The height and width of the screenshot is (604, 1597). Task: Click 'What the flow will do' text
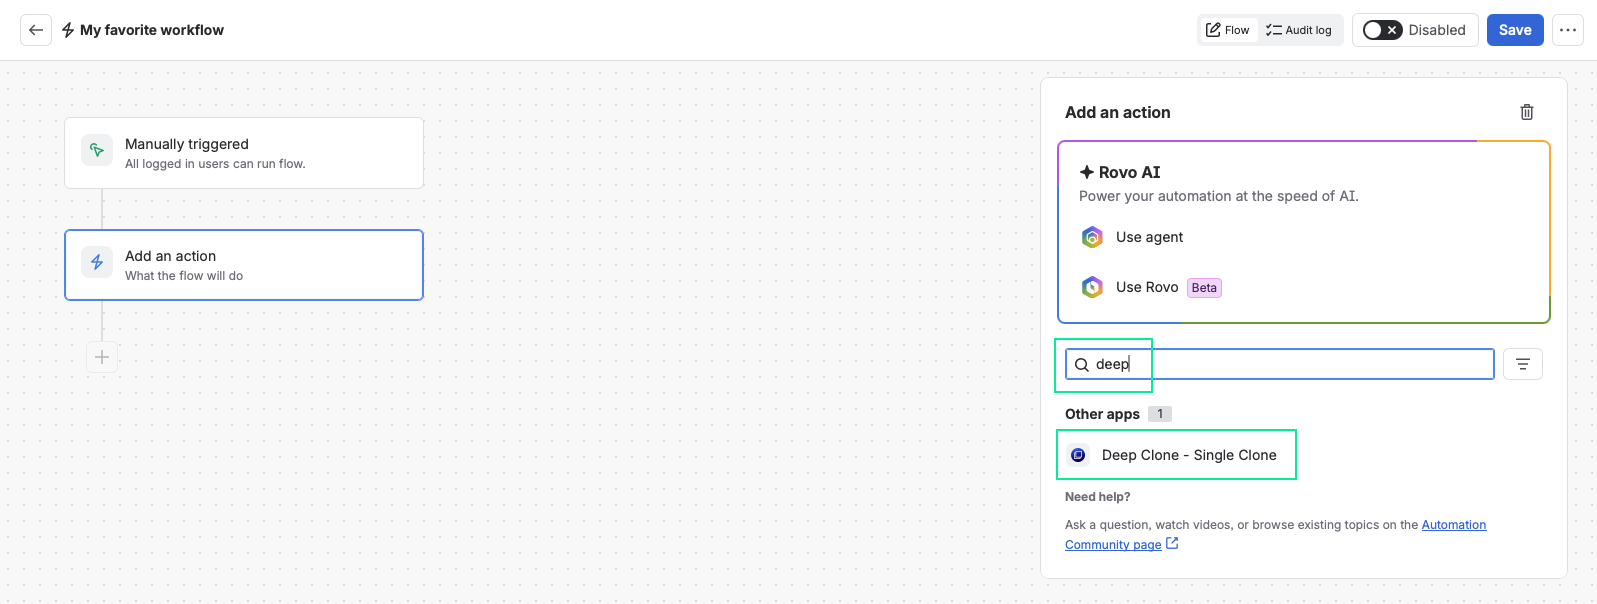tap(184, 276)
